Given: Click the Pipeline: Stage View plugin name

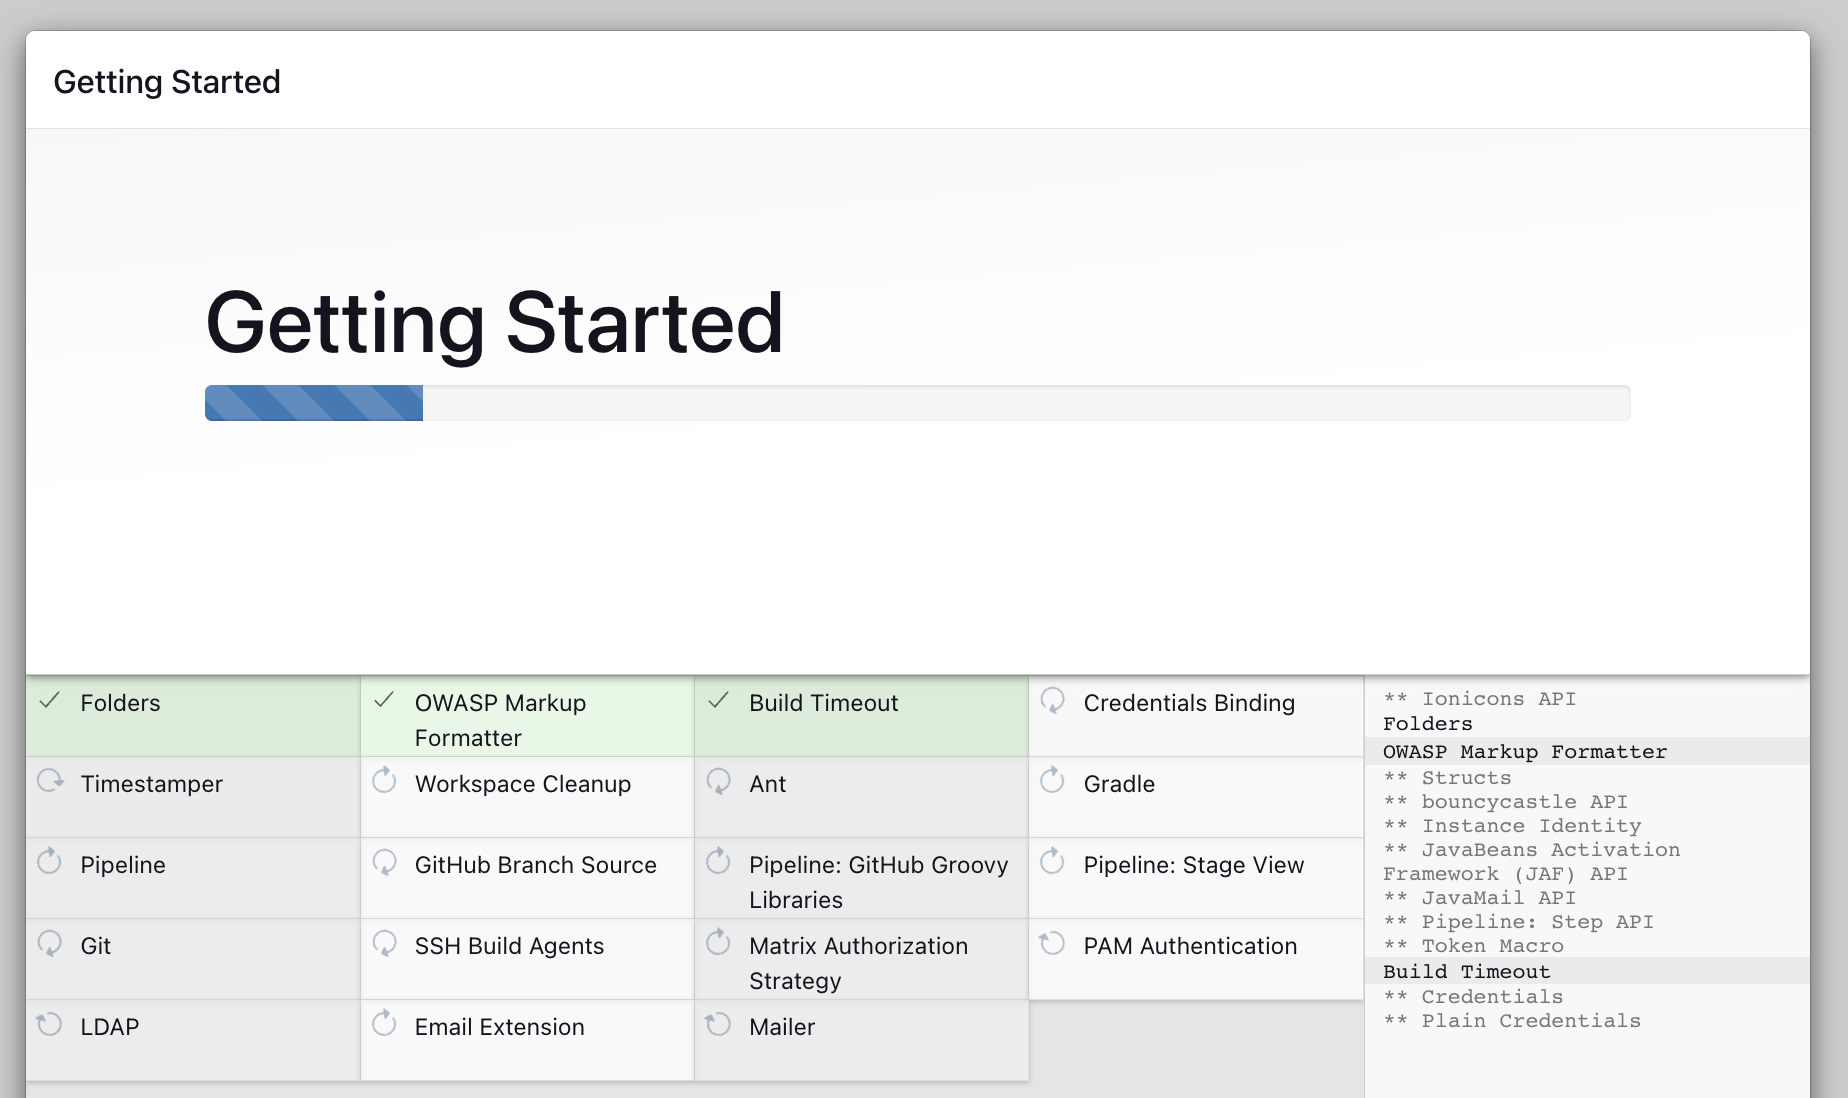Looking at the screenshot, I should click(x=1193, y=865).
